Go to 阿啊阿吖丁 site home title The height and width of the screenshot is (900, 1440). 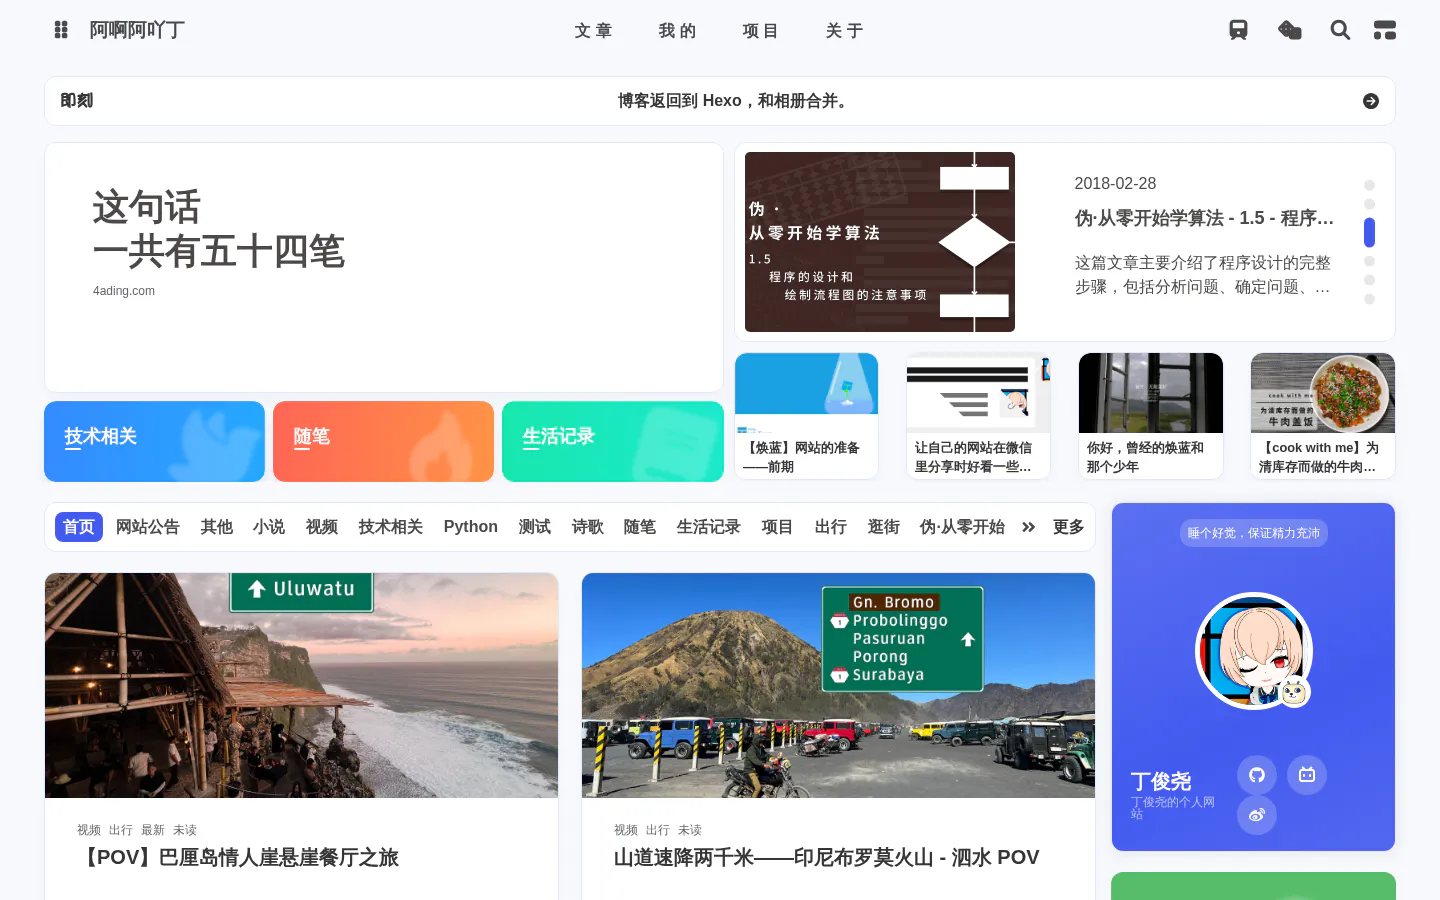click(138, 30)
